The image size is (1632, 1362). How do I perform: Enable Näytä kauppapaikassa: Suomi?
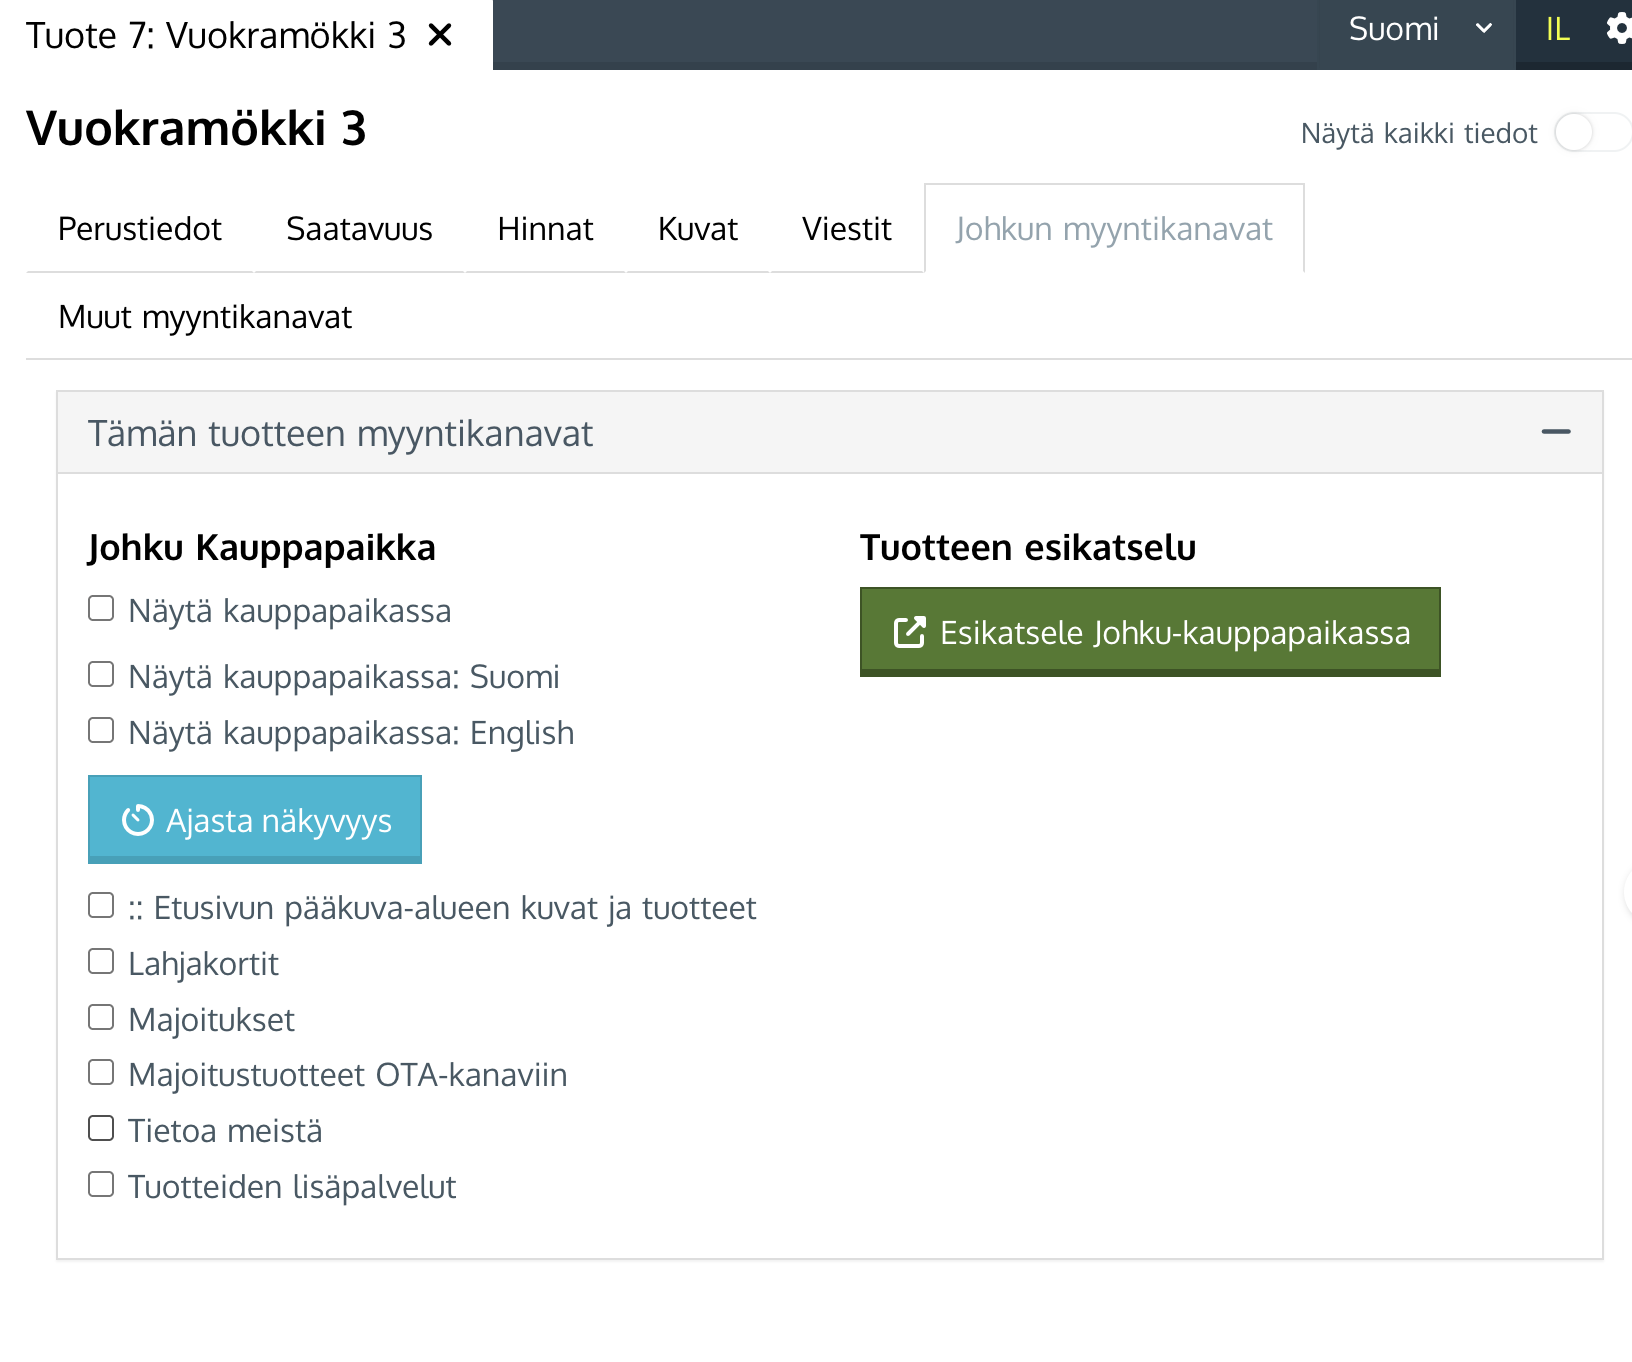click(101, 674)
